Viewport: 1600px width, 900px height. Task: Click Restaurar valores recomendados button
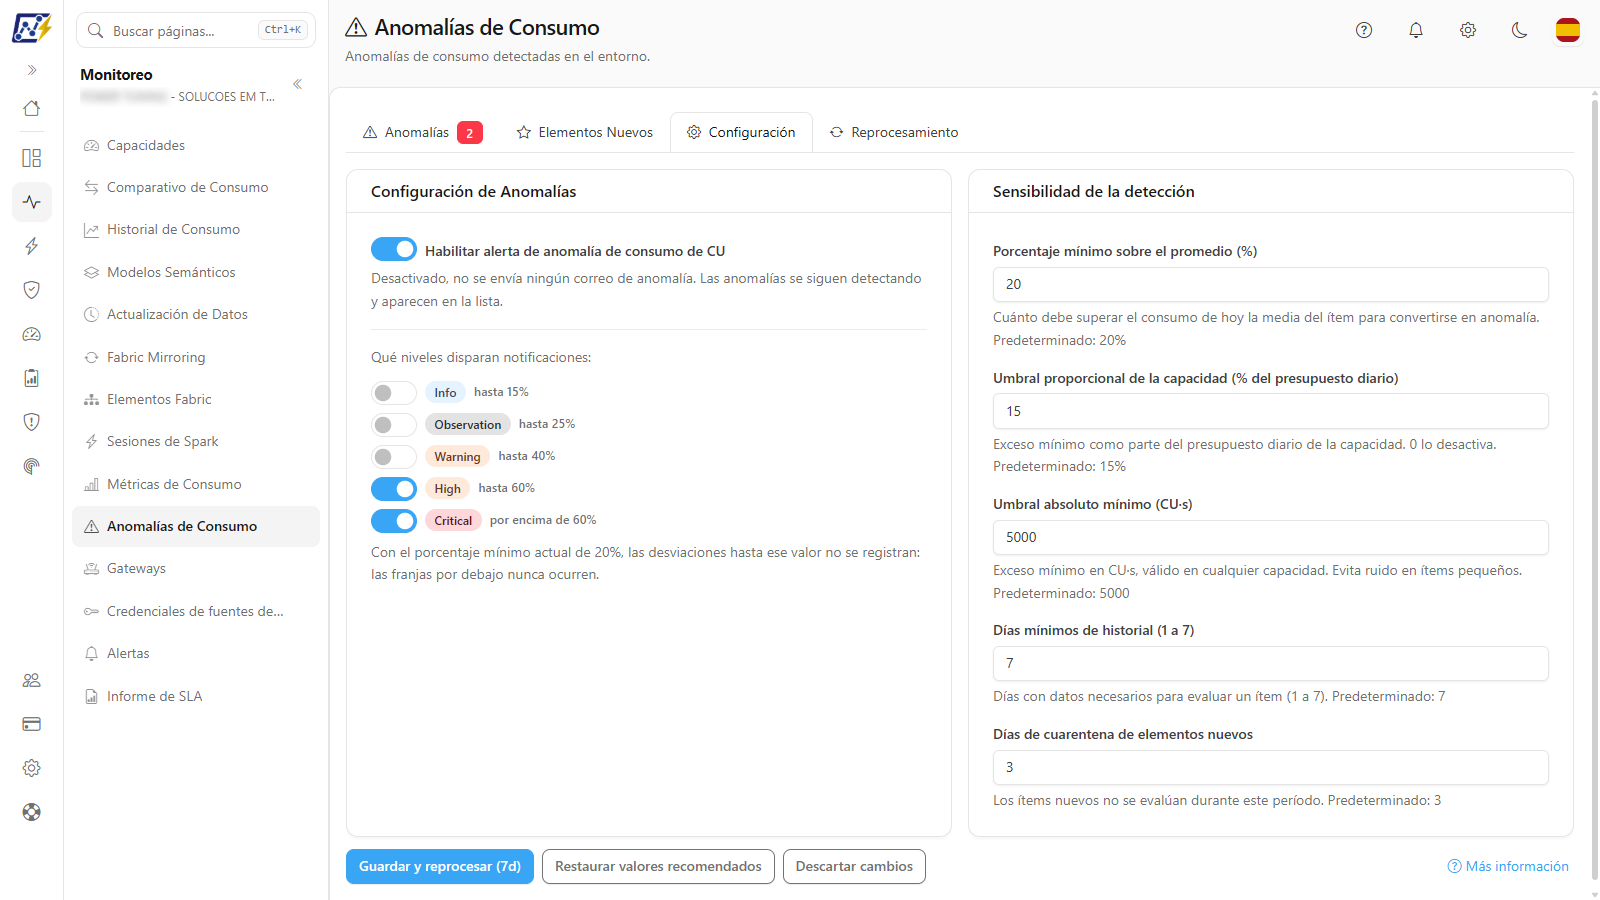click(x=658, y=867)
